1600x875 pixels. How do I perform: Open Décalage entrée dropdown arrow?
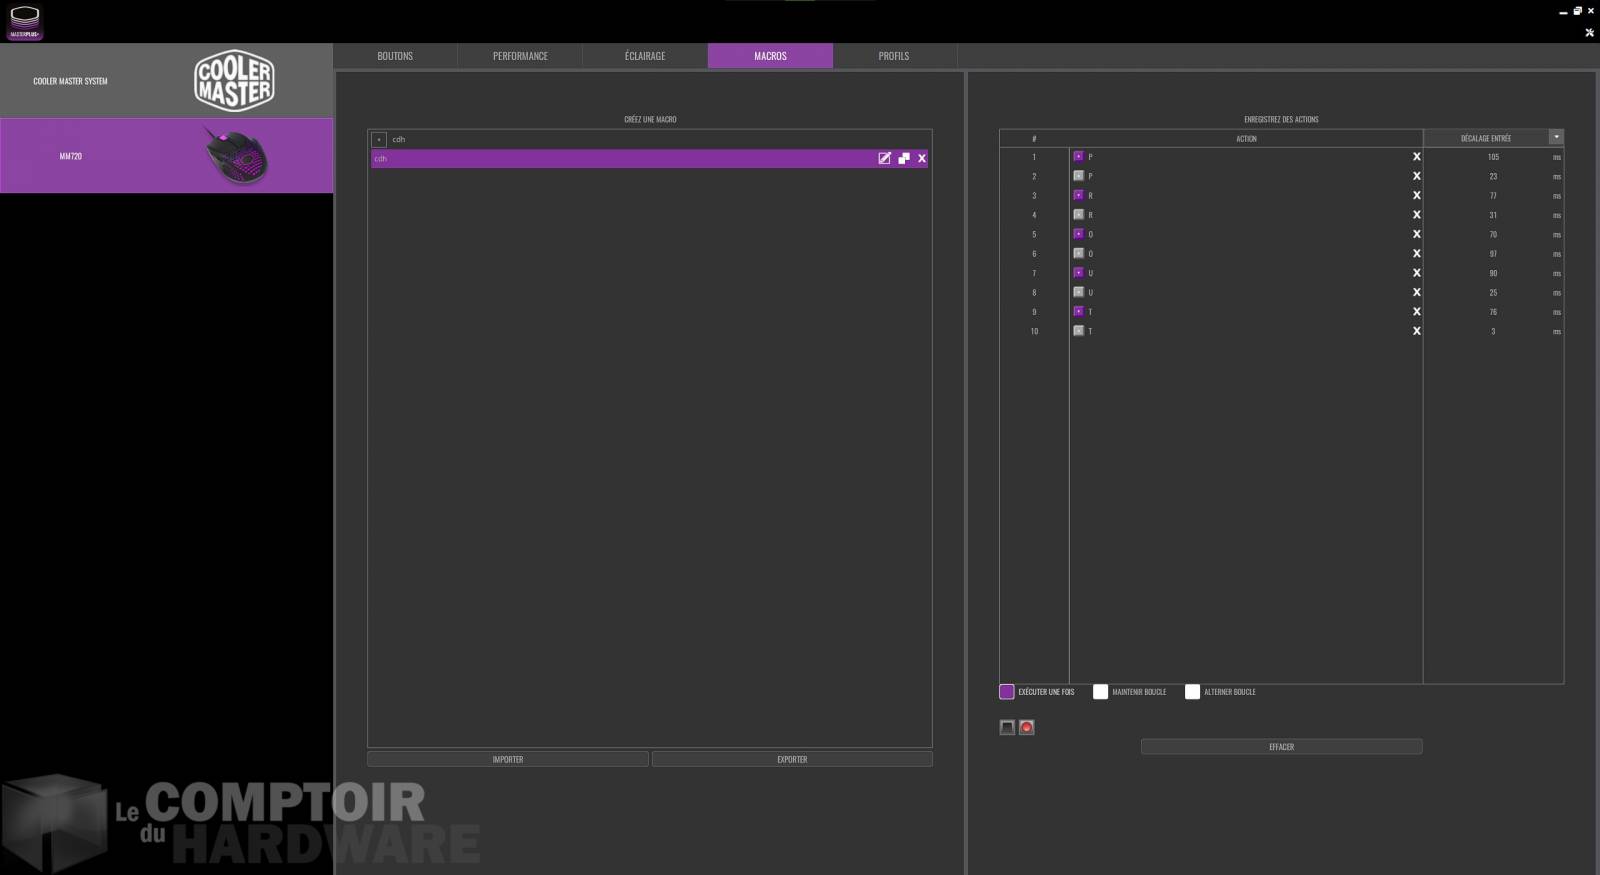[x=1556, y=137]
